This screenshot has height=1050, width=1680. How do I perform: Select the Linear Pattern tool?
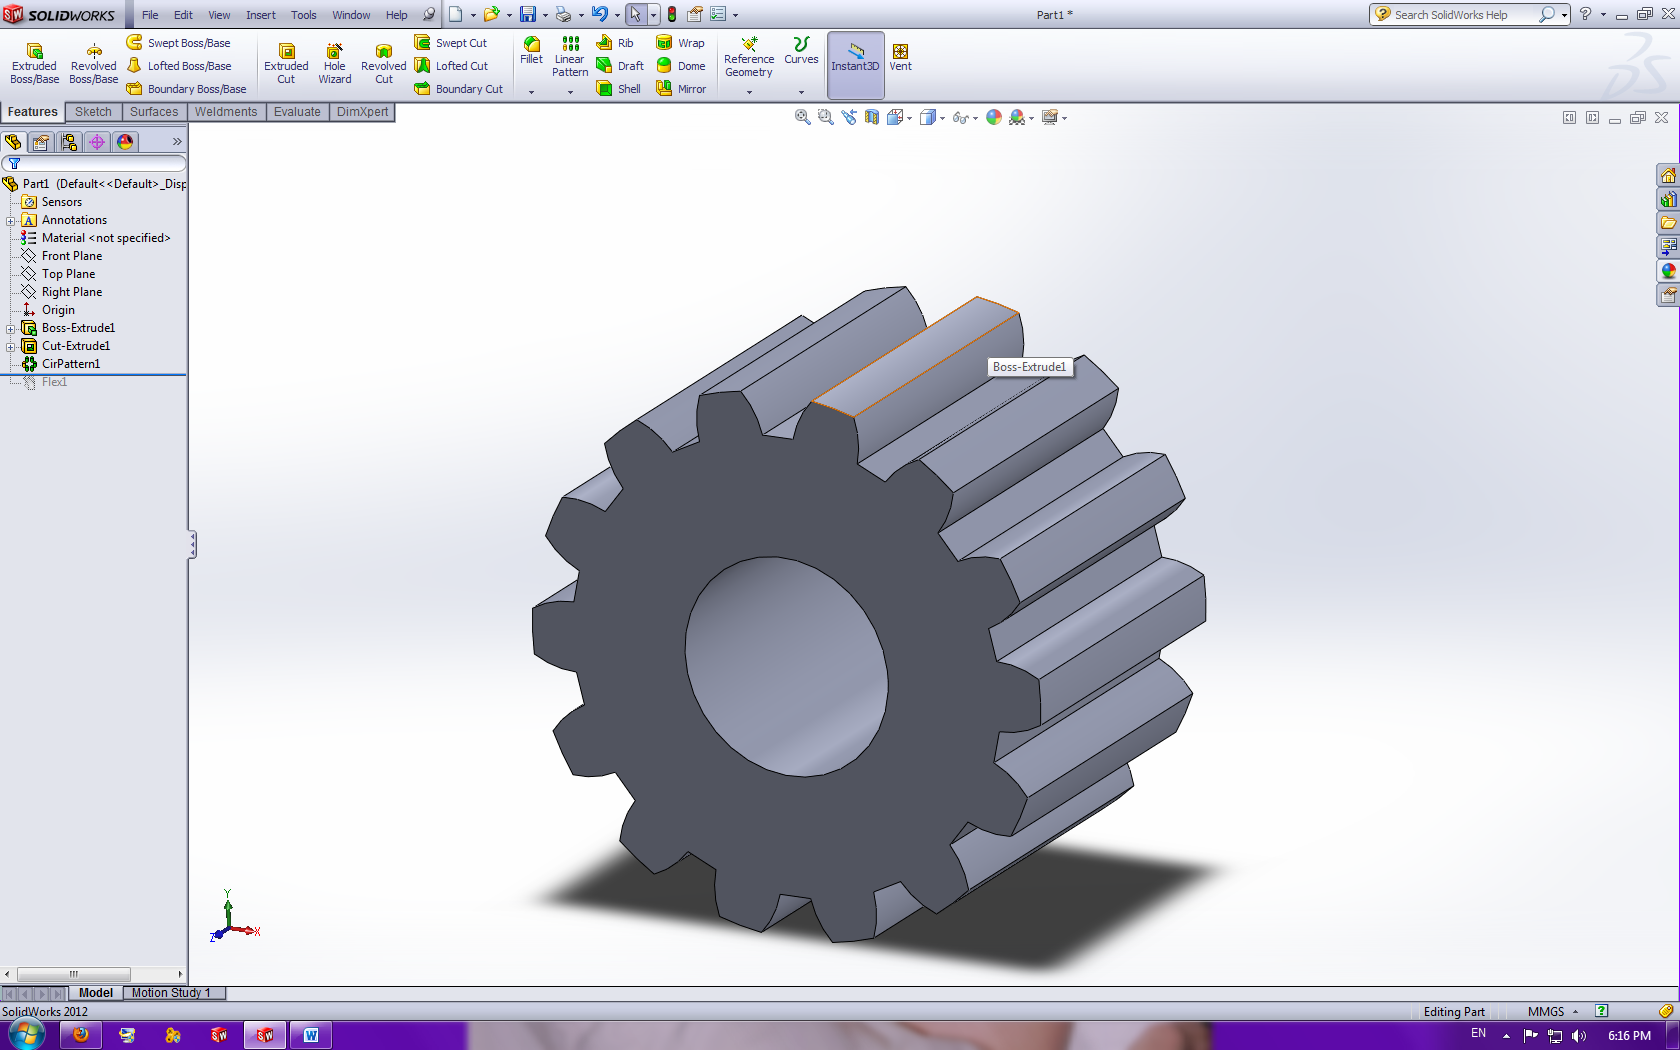tap(570, 57)
